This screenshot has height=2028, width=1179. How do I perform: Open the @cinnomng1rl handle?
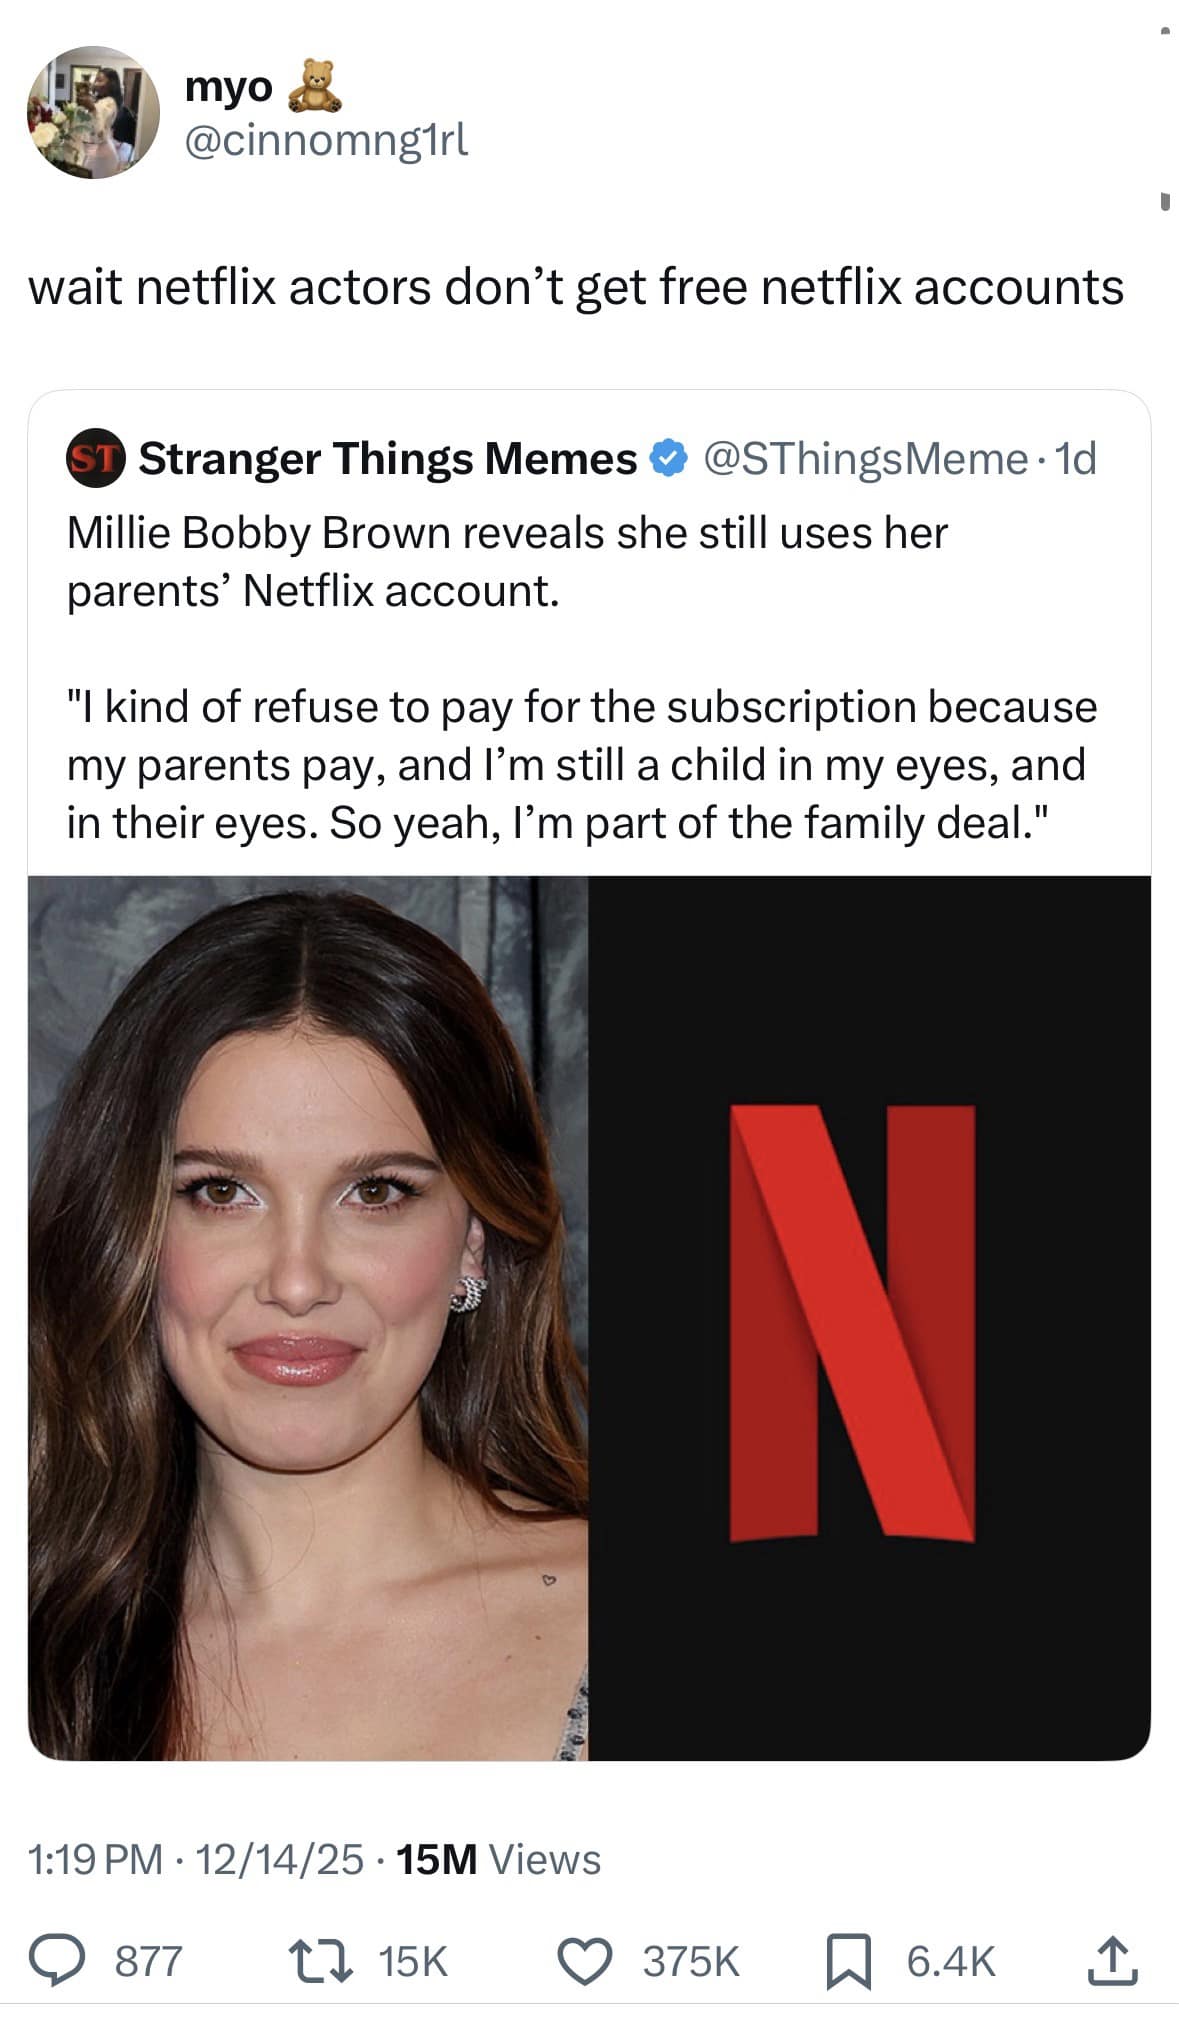pyautogui.click(x=326, y=143)
